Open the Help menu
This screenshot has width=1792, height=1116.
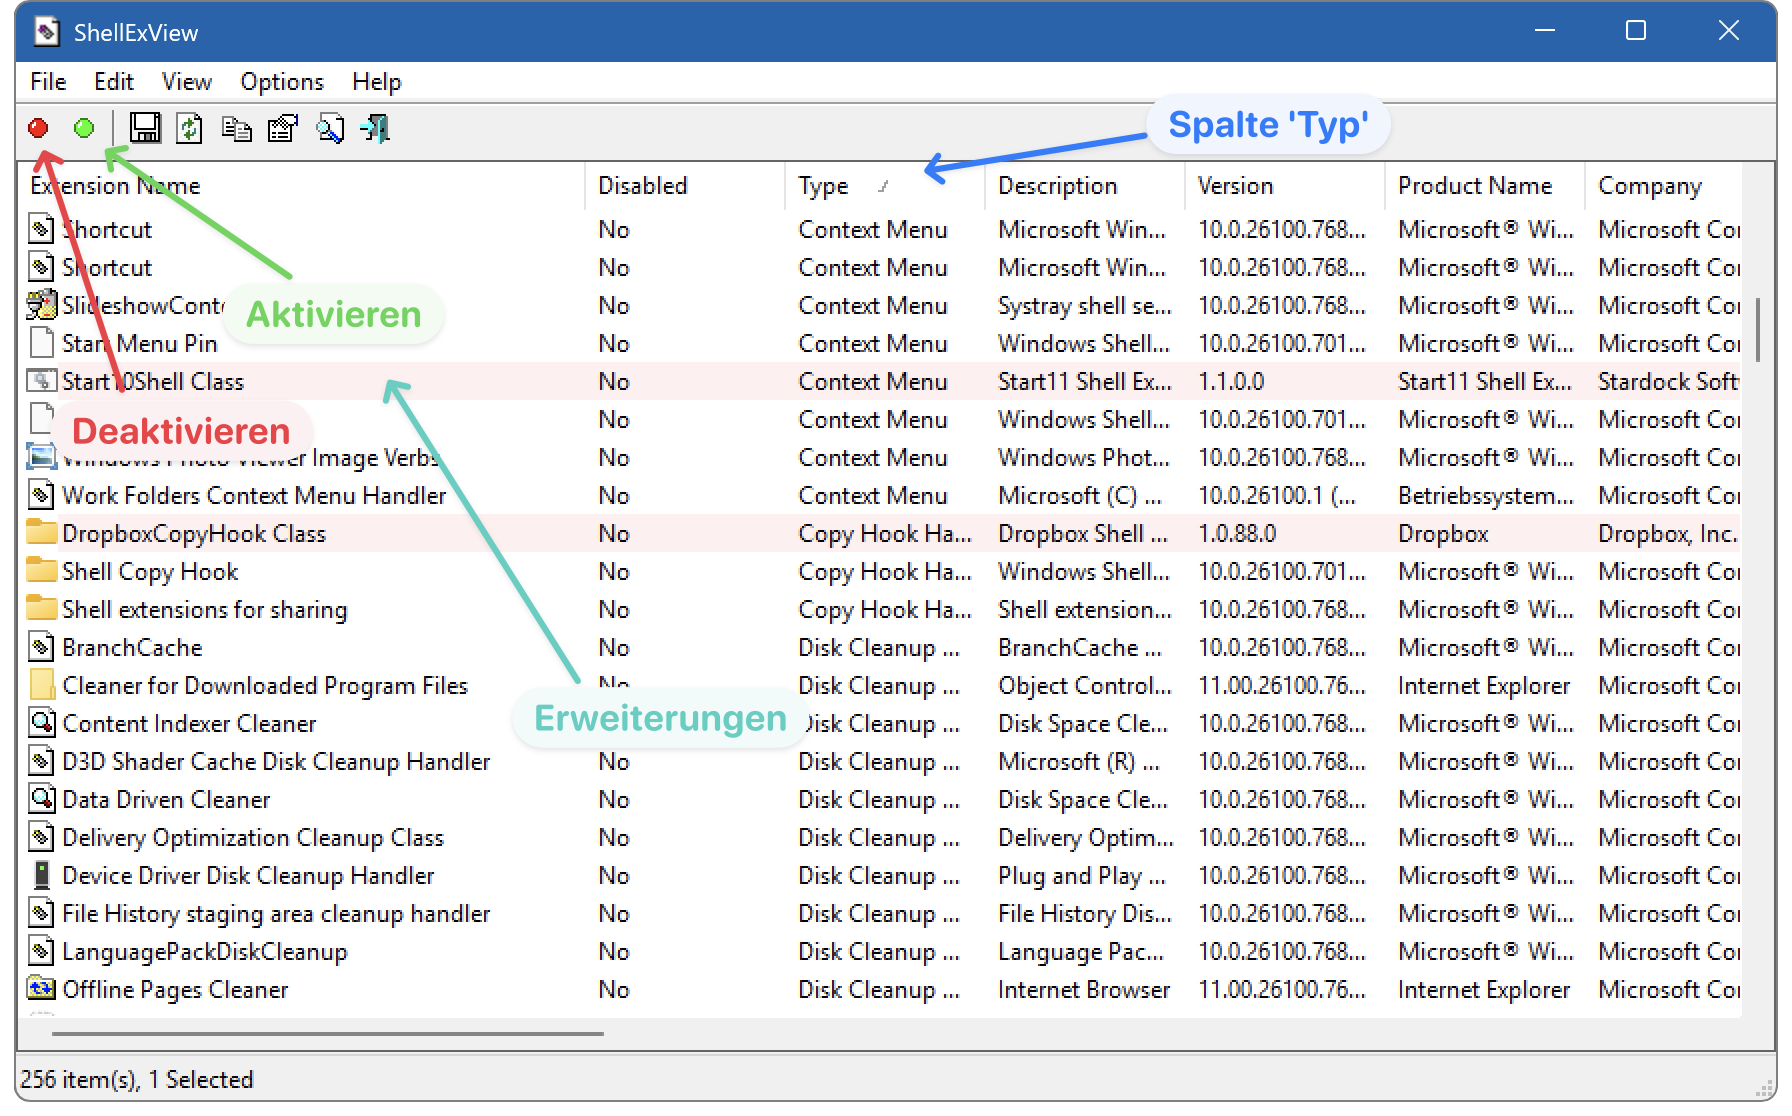tap(376, 81)
